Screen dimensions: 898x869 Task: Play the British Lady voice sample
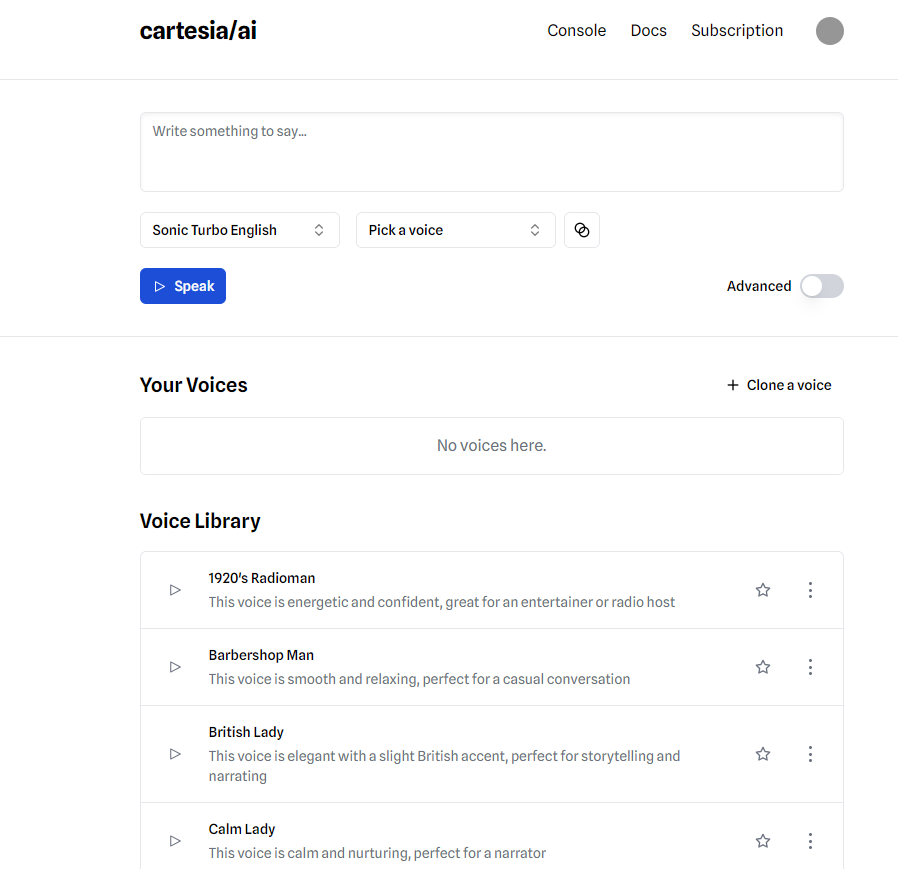coord(175,754)
